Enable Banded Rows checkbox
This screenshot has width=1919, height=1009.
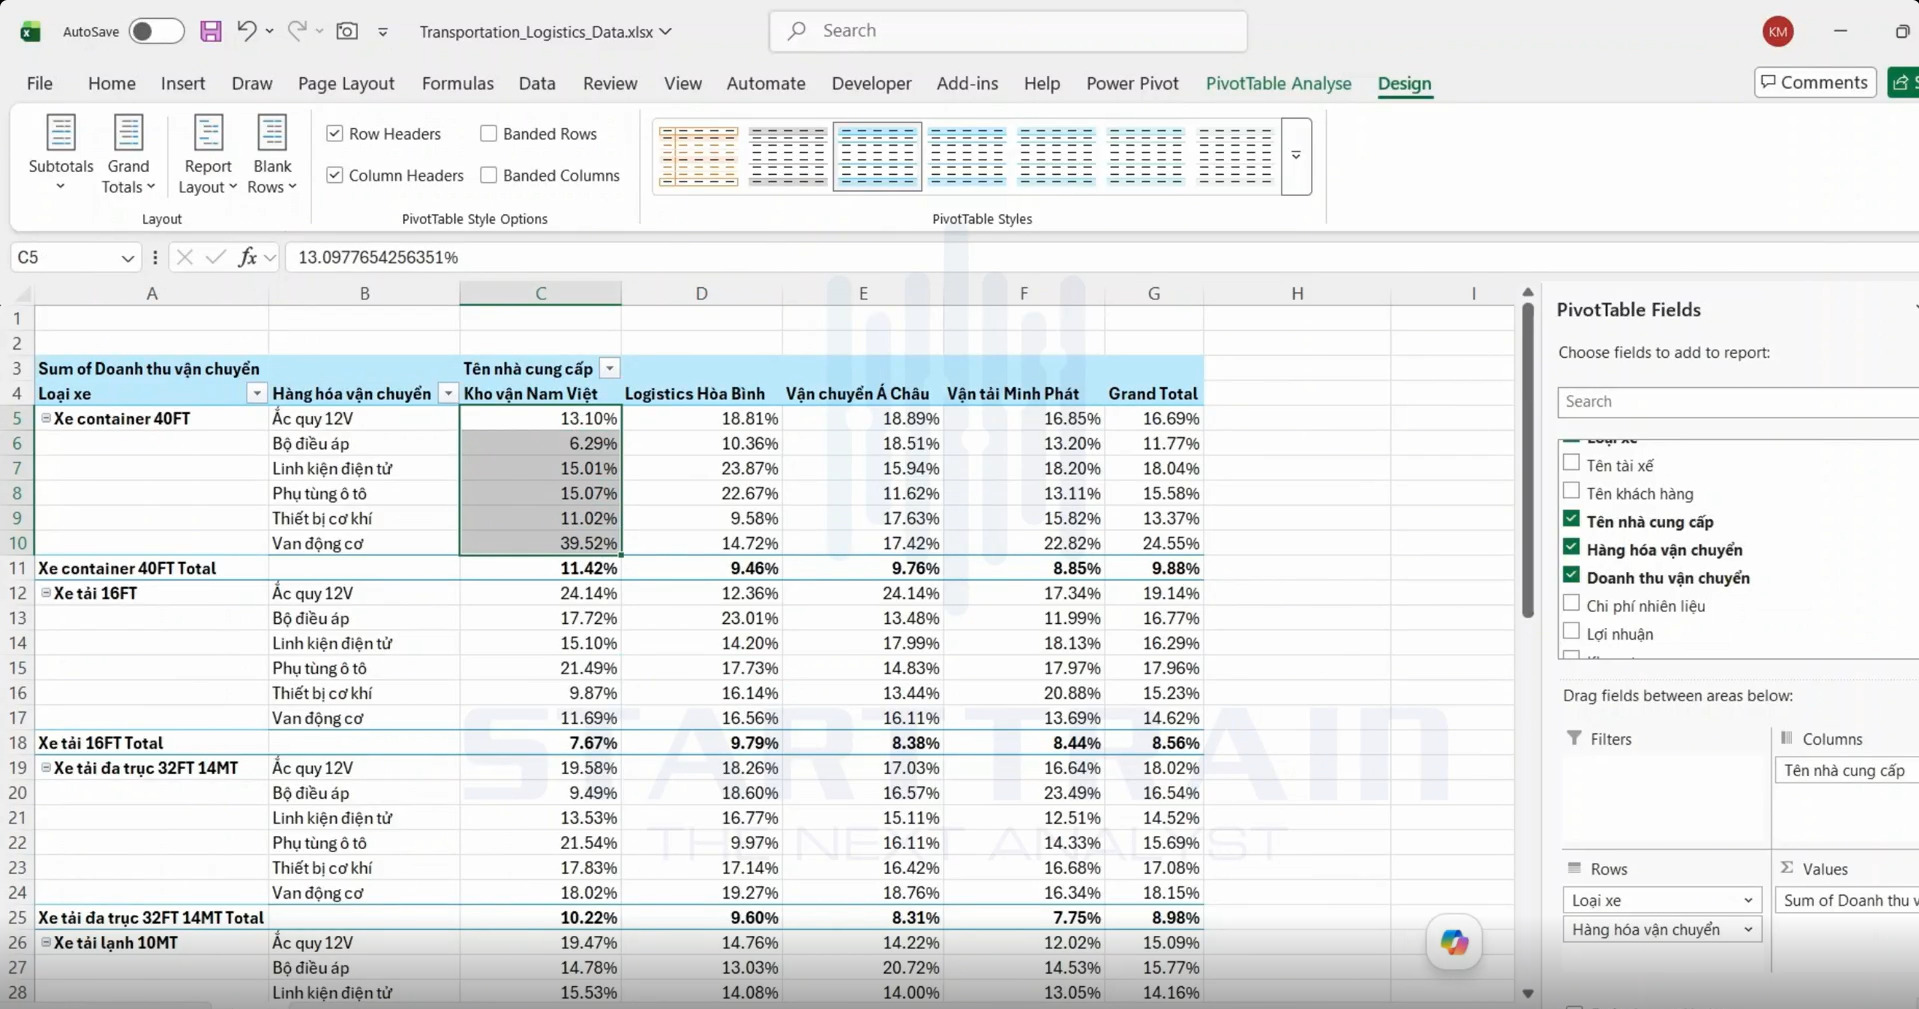coord(488,133)
